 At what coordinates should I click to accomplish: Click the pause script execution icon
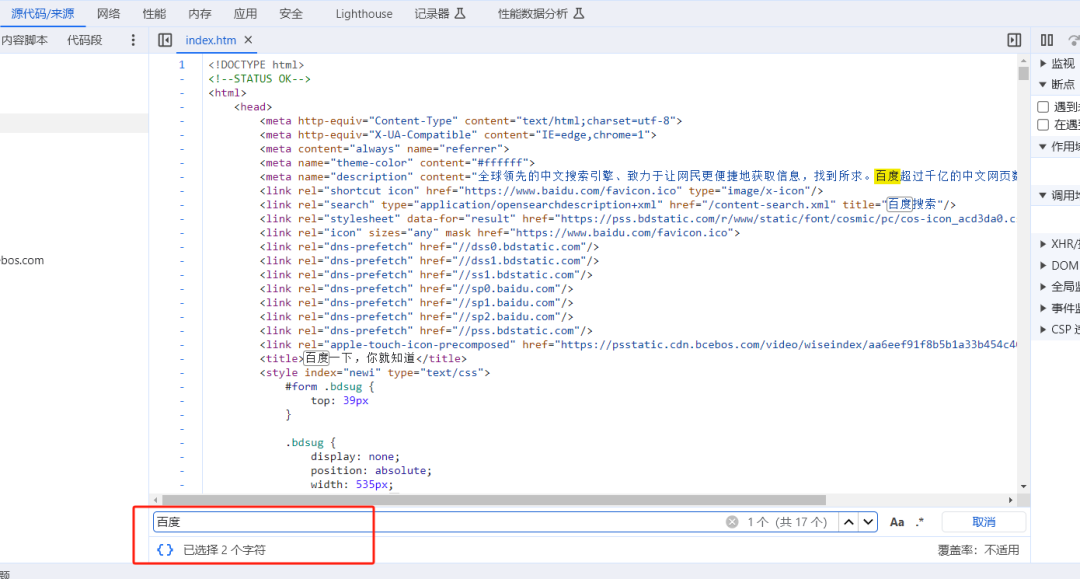[1047, 40]
